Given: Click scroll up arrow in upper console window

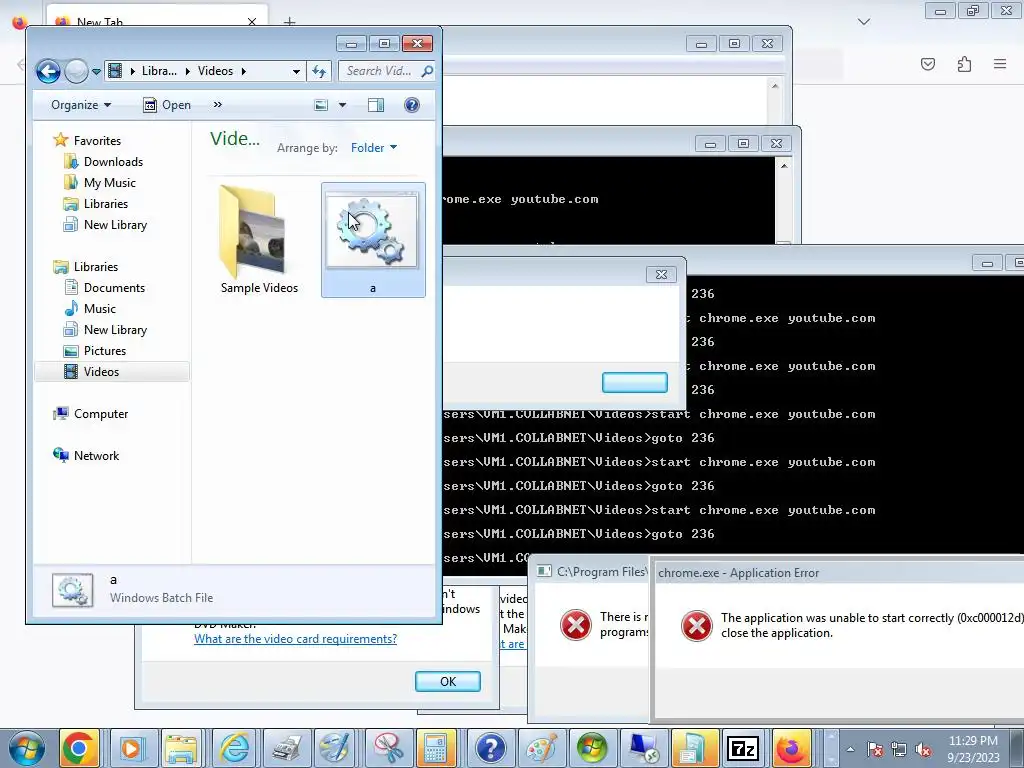Looking at the screenshot, I should [784, 166].
